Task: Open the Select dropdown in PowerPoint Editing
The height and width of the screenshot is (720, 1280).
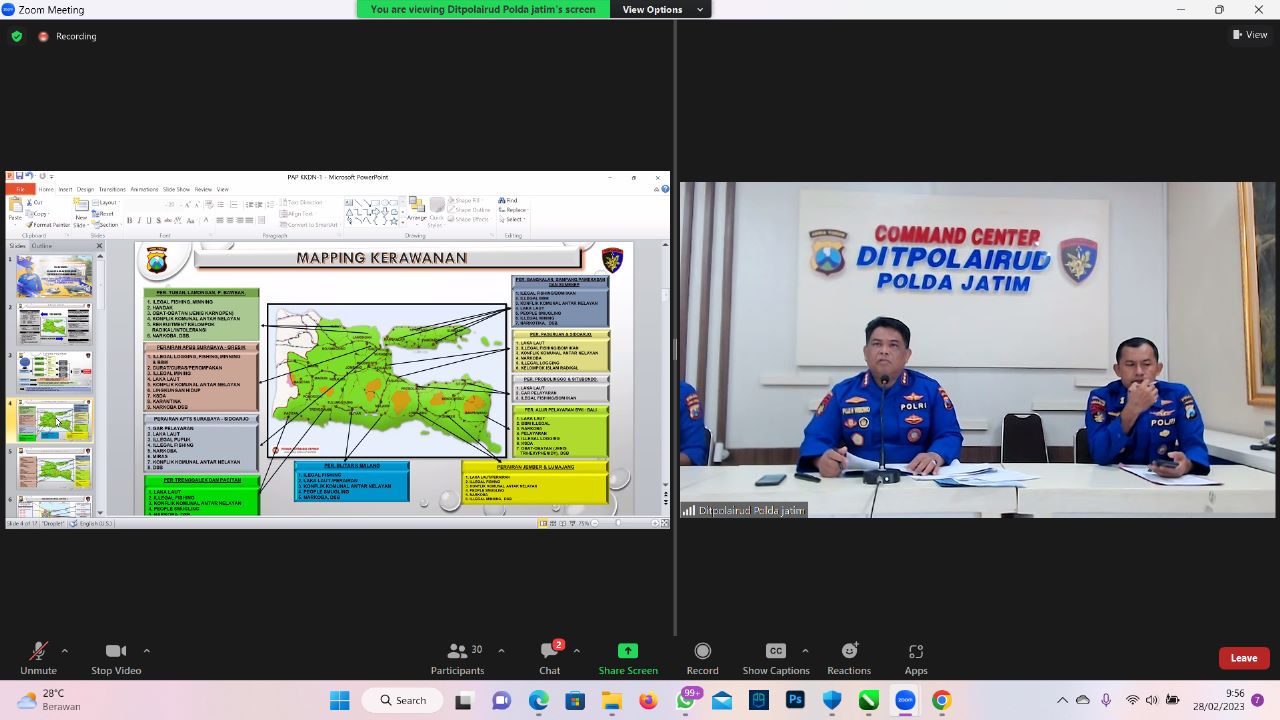Action: click(511, 219)
